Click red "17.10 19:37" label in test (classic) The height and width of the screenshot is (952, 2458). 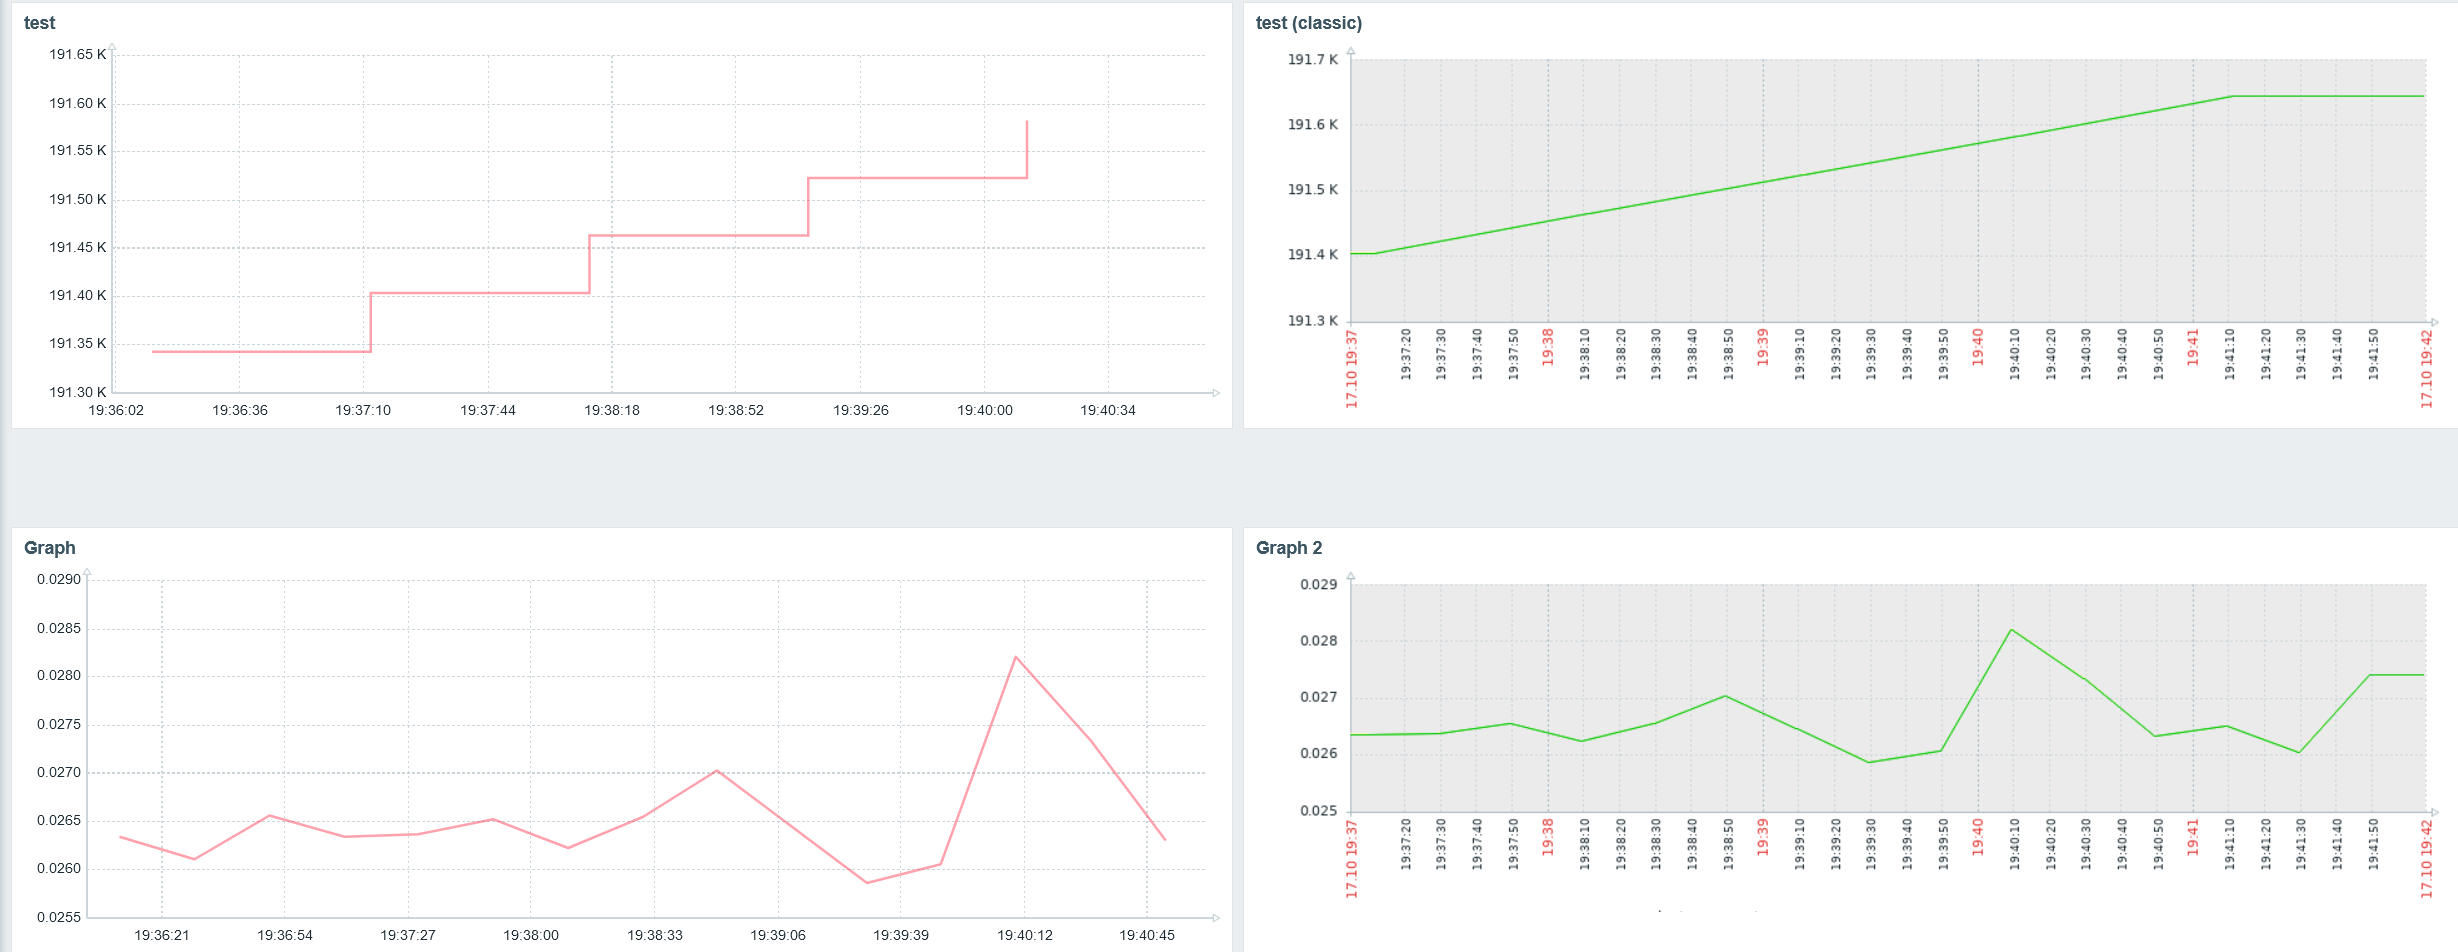pos(1351,369)
